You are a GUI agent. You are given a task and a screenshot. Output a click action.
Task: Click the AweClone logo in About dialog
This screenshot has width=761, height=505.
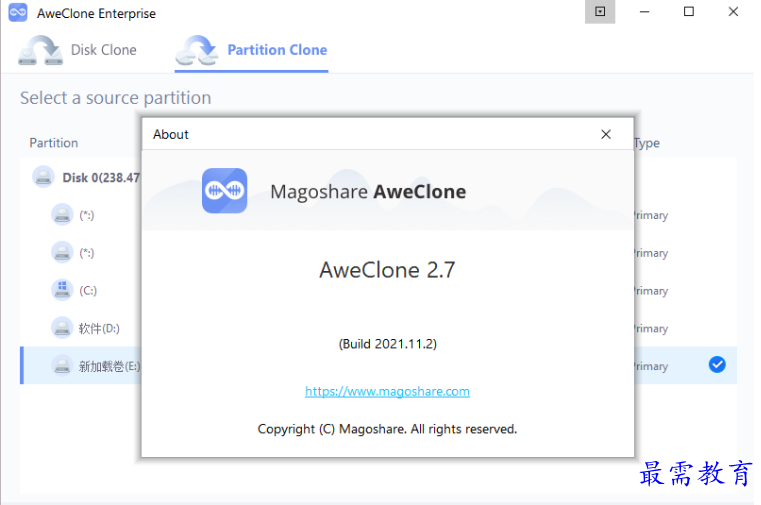click(226, 192)
